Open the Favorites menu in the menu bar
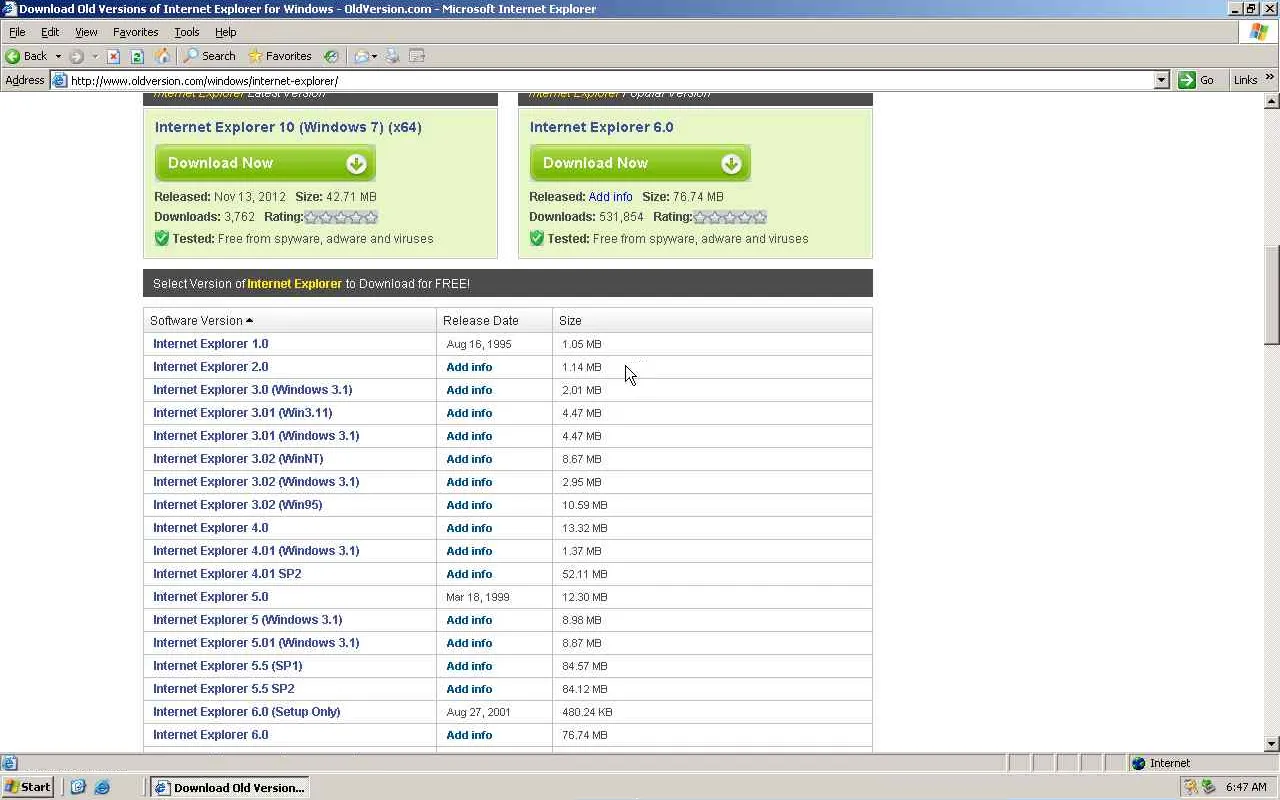The width and height of the screenshot is (1280, 800). [136, 32]
